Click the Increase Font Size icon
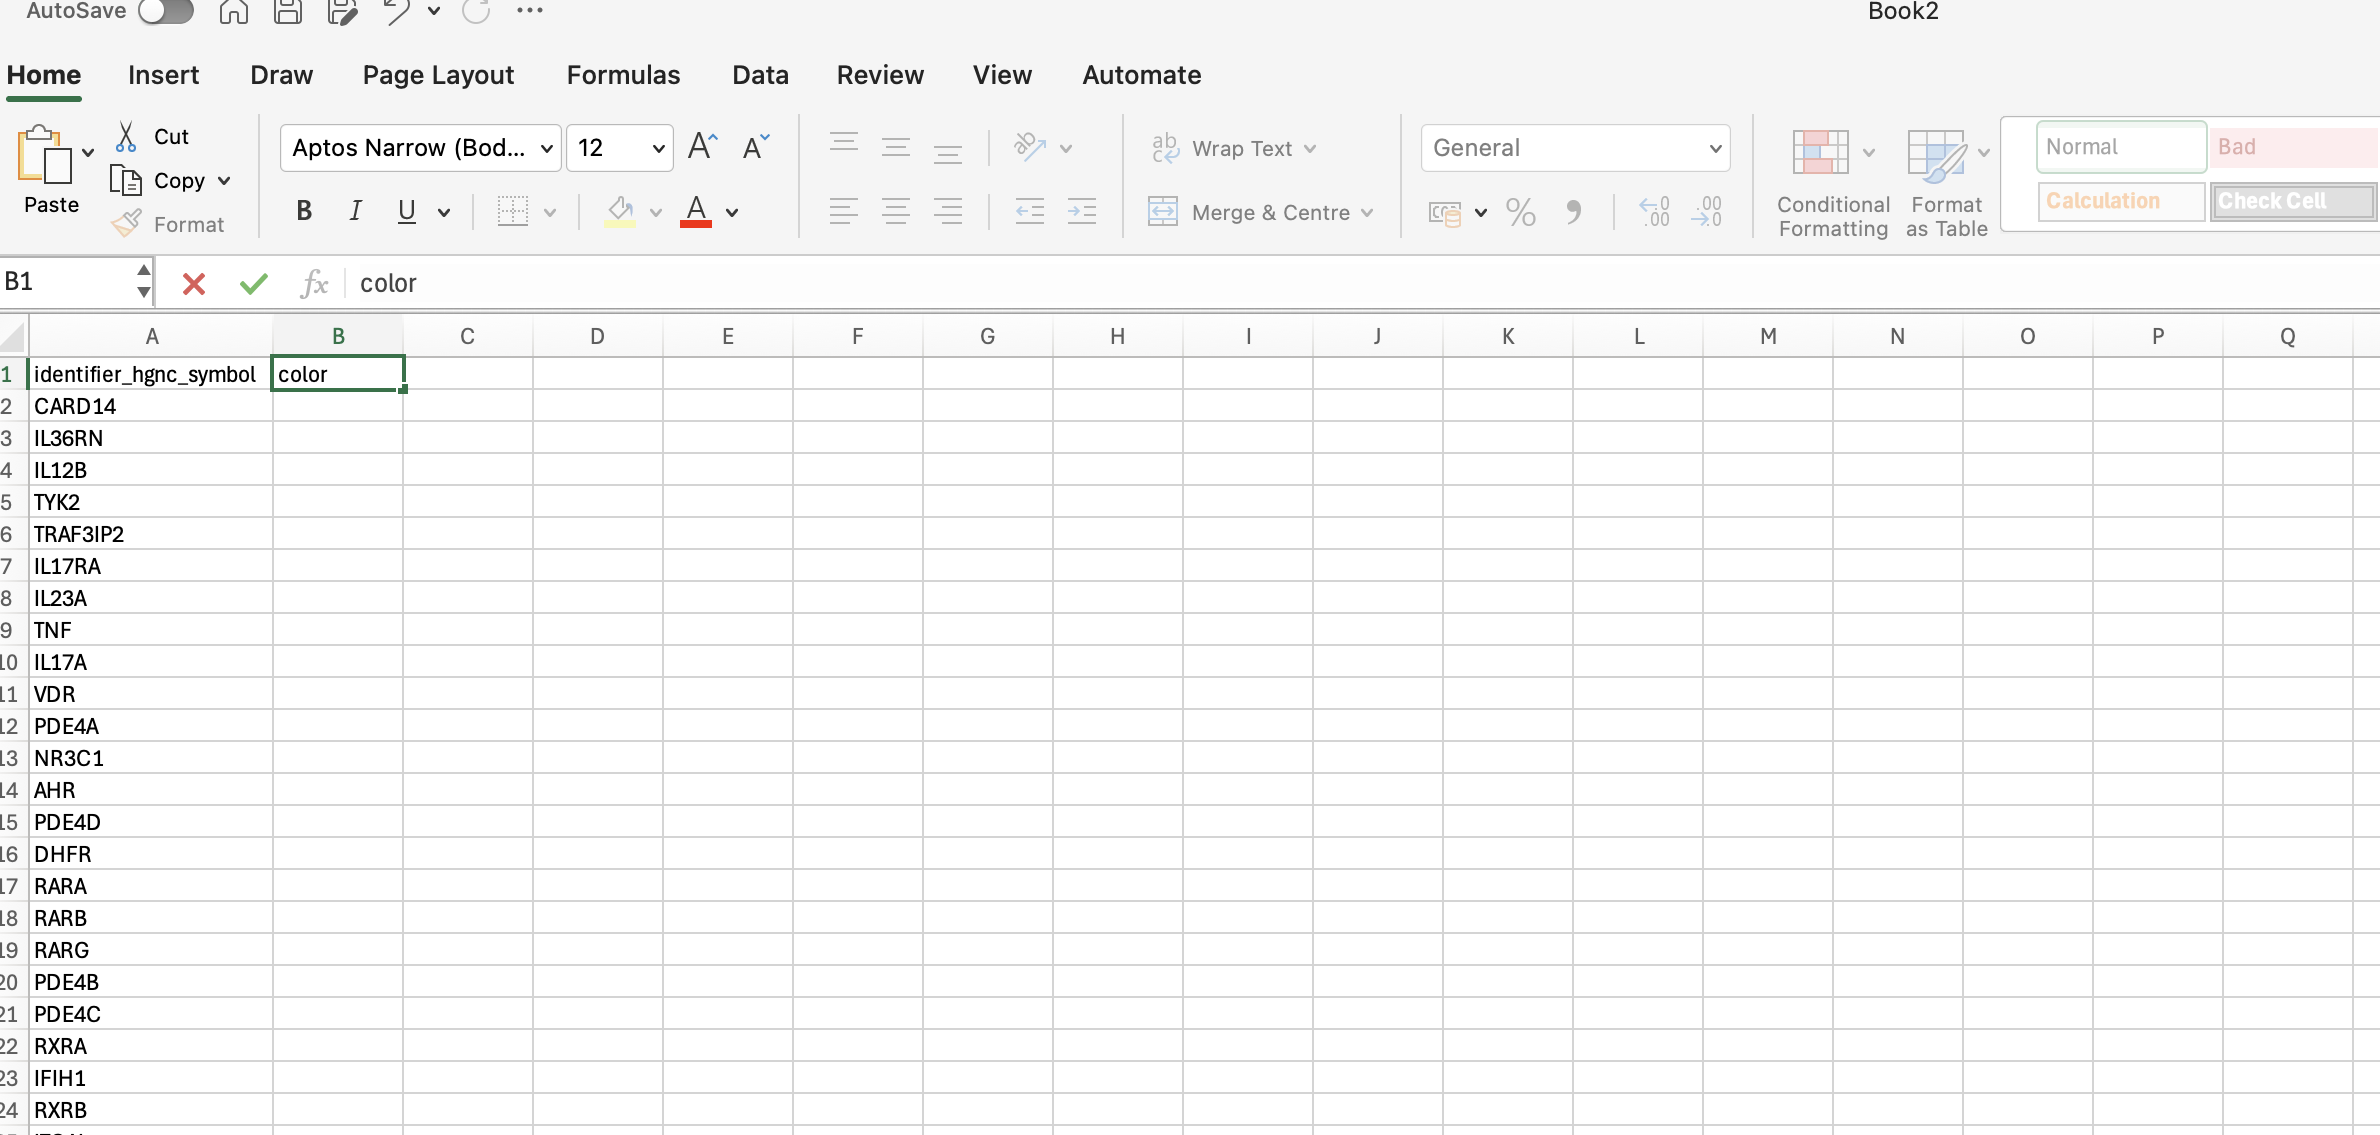Screen dimensions: 2380x1135 tap(702, 148)
